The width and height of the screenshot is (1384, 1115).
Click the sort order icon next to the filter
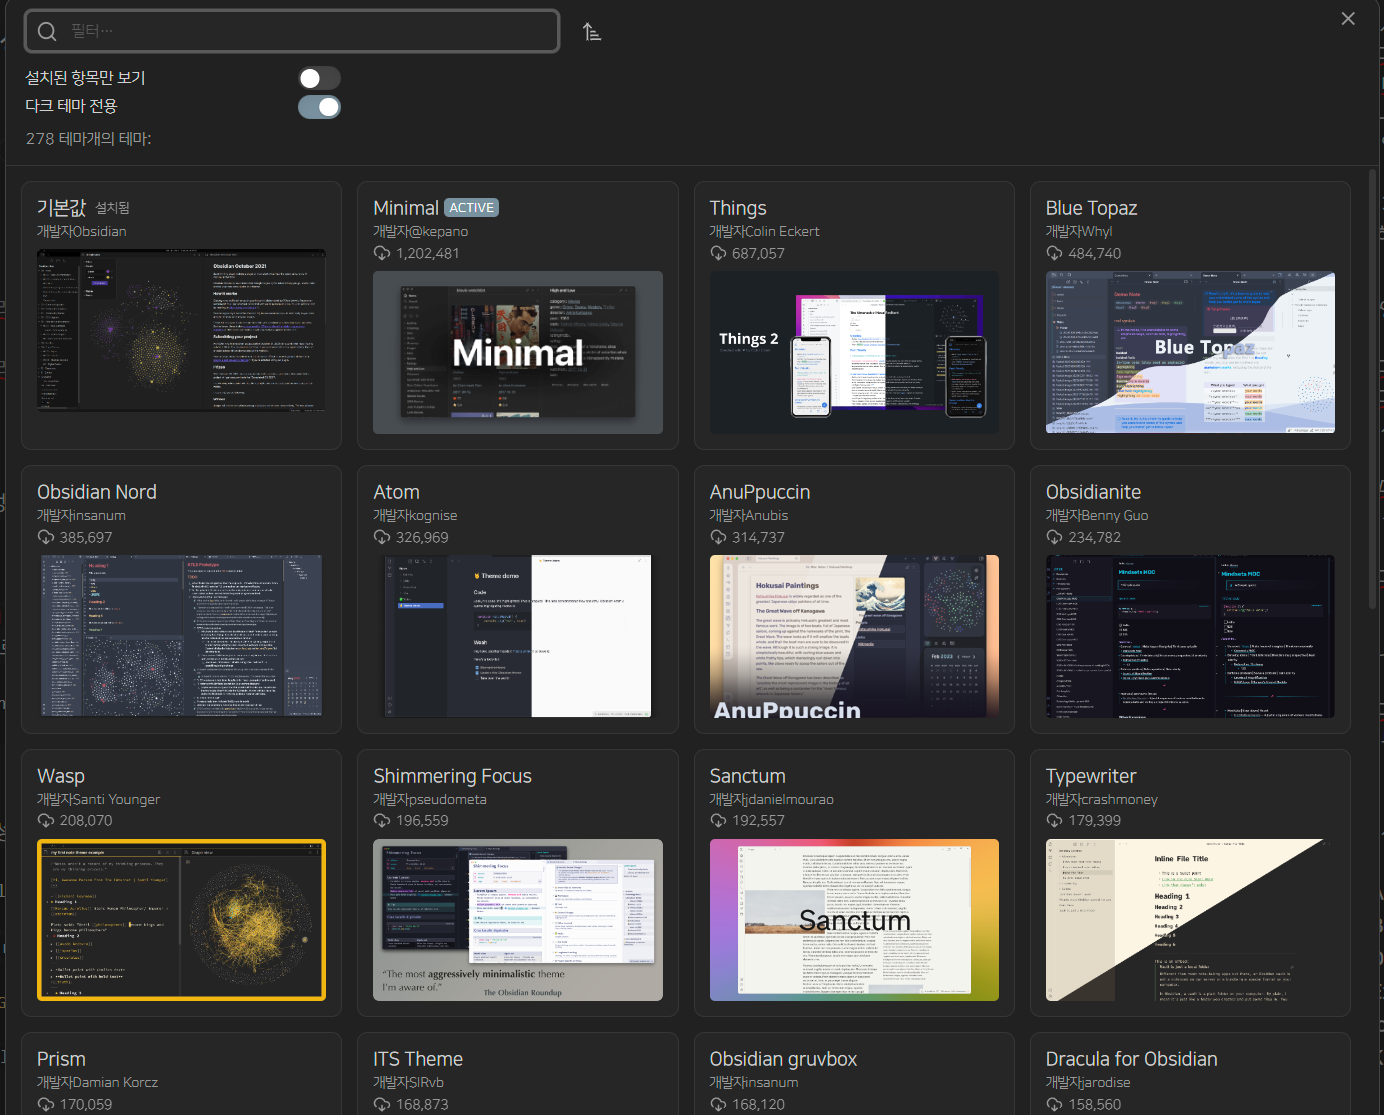click(x=592, y=32)
